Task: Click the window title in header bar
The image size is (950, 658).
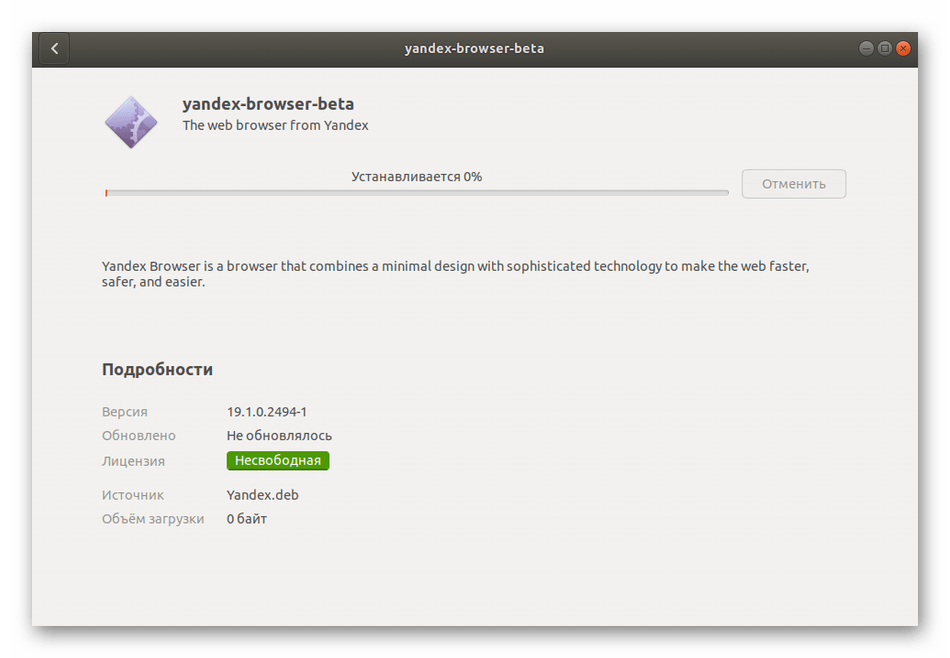Action: click(x=474, y=48)
